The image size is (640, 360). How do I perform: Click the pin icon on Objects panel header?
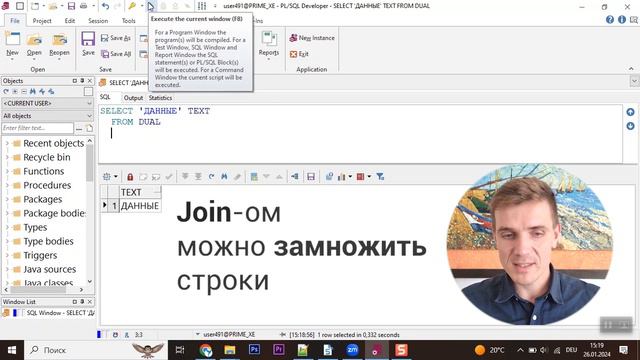tap(82, 81)
